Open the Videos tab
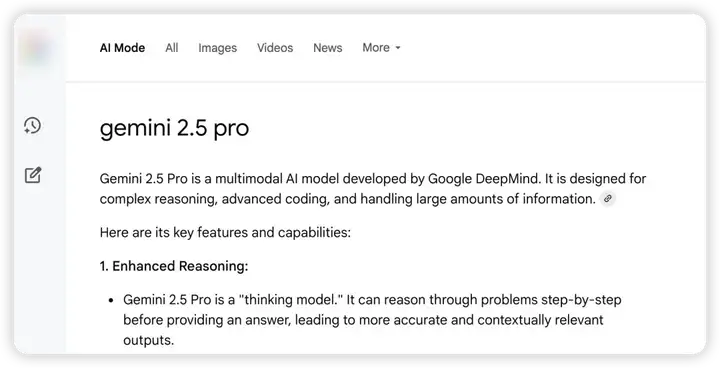This screenshot has height=368, width=720. [275, 48]
